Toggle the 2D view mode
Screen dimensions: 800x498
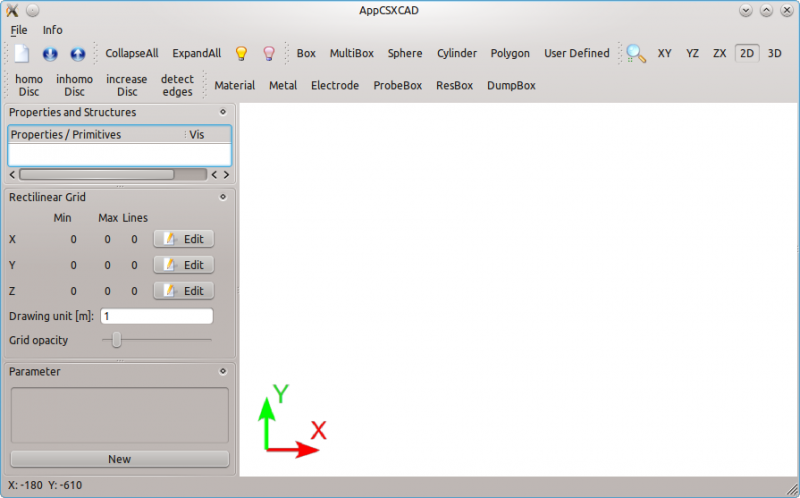point(747,54)
